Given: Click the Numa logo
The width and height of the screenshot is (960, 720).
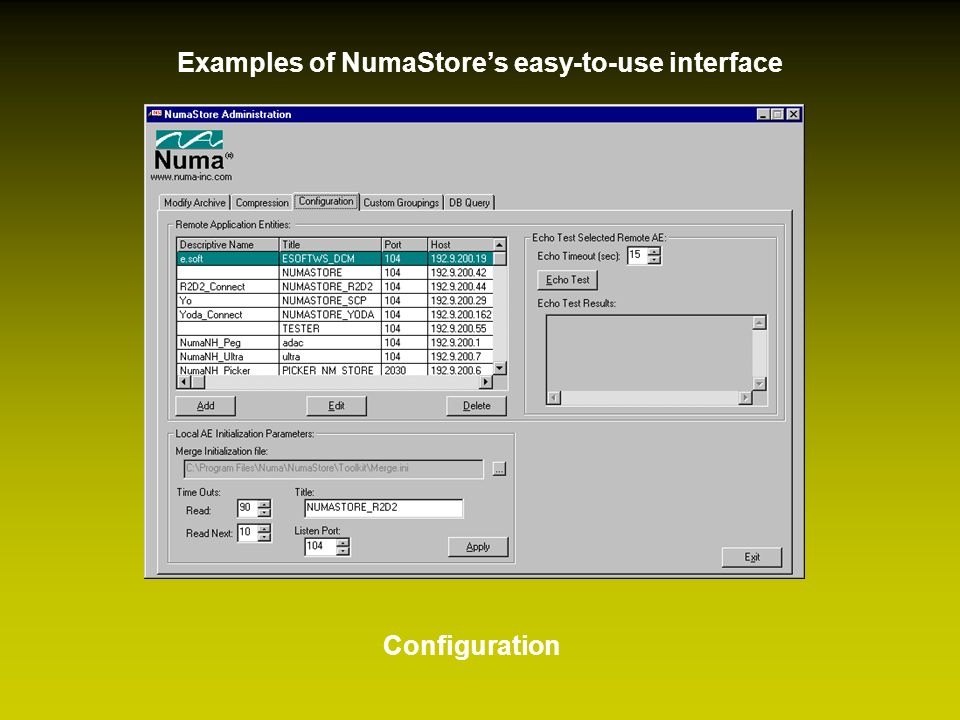Looking at the screenshot, I should pos(192,151).
